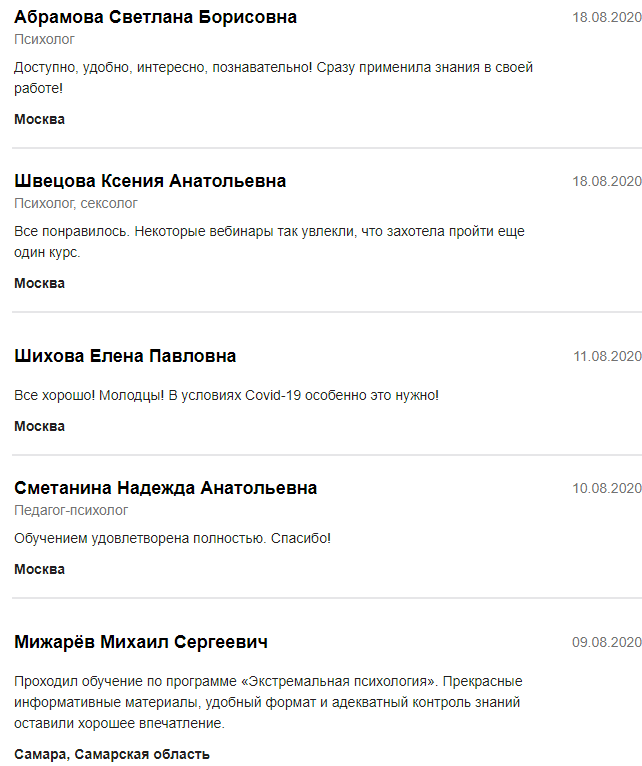The height and width of the screenshot is (766, 642).
Task: Click review text beginning "Все понравилось"
Action: point(269,241)
